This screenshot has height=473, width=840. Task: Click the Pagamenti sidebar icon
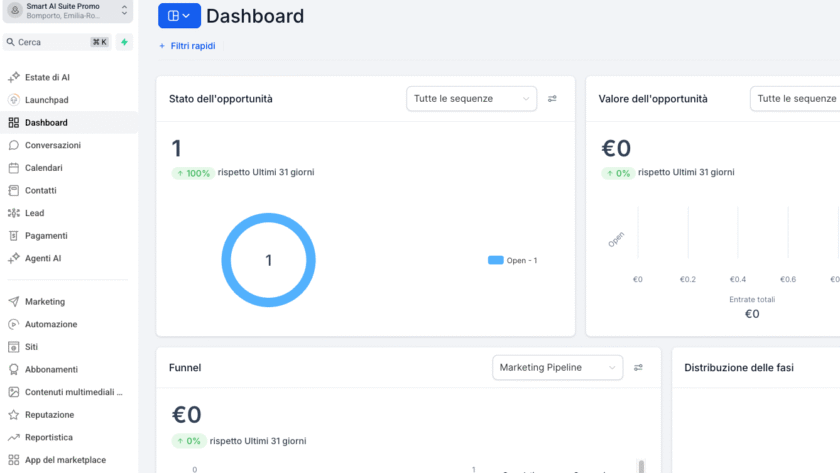click(x=14, y=236)
